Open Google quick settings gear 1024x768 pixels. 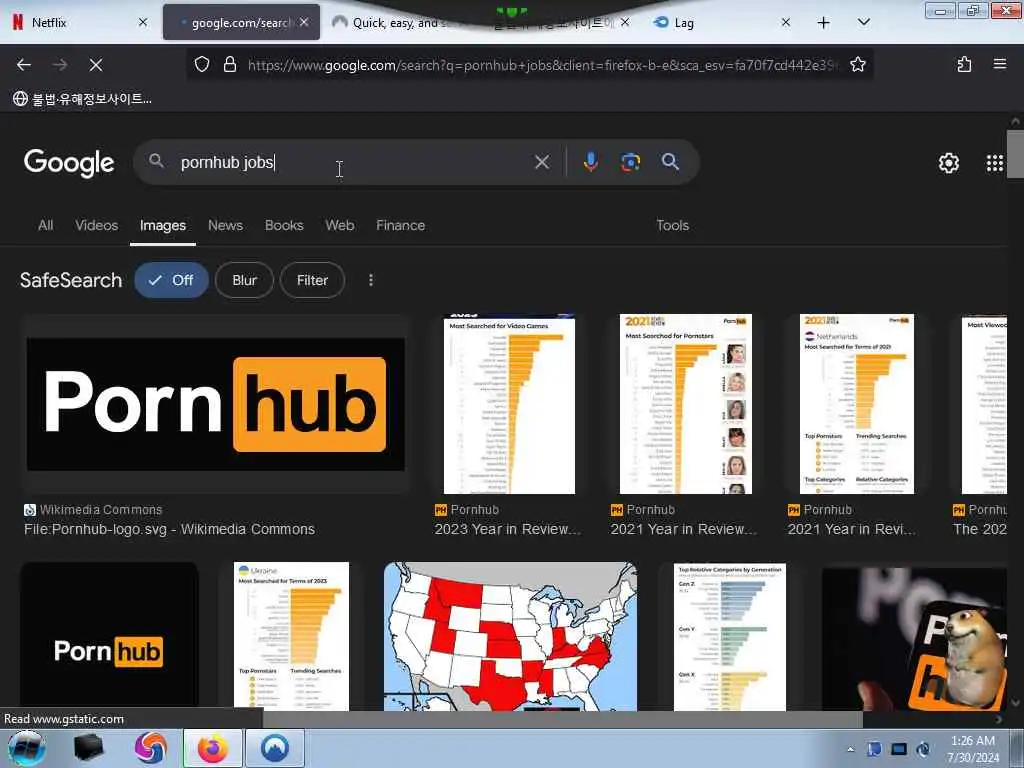(948, 163)
